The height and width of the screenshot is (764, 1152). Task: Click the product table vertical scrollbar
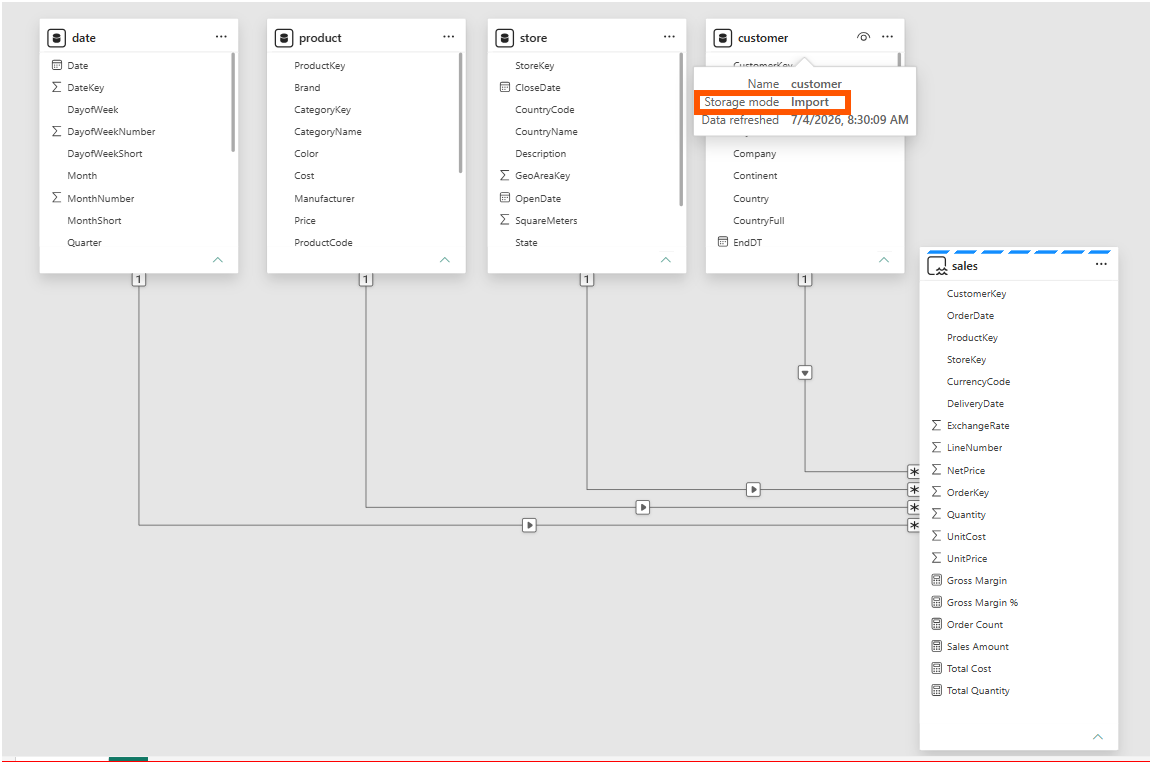click(x=461, y=112)
